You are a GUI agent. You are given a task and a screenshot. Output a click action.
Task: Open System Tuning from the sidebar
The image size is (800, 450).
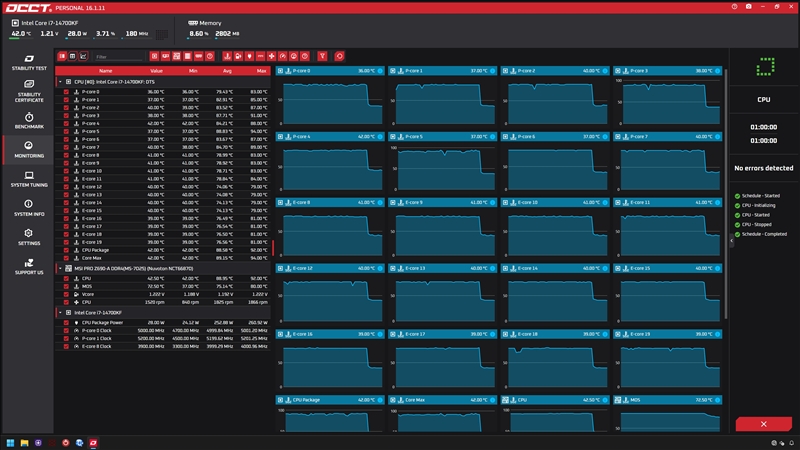[29, 179]
